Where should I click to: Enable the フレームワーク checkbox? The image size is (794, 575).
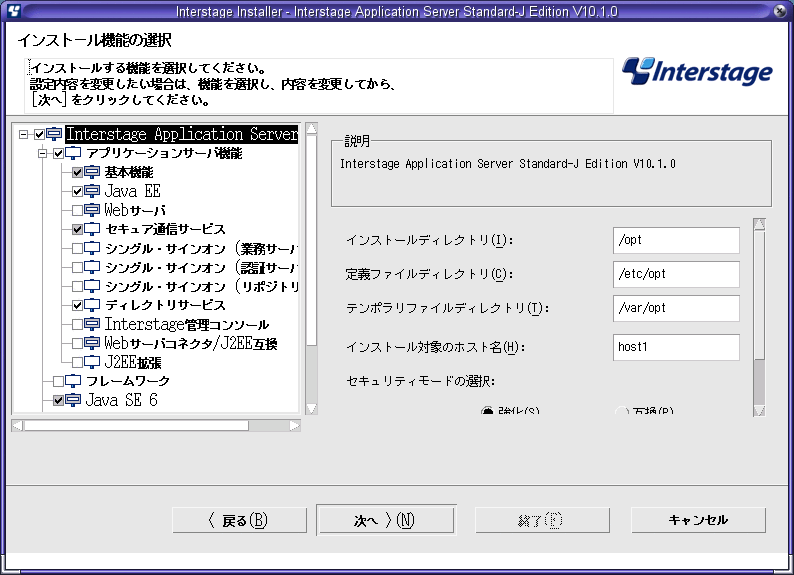59,381
